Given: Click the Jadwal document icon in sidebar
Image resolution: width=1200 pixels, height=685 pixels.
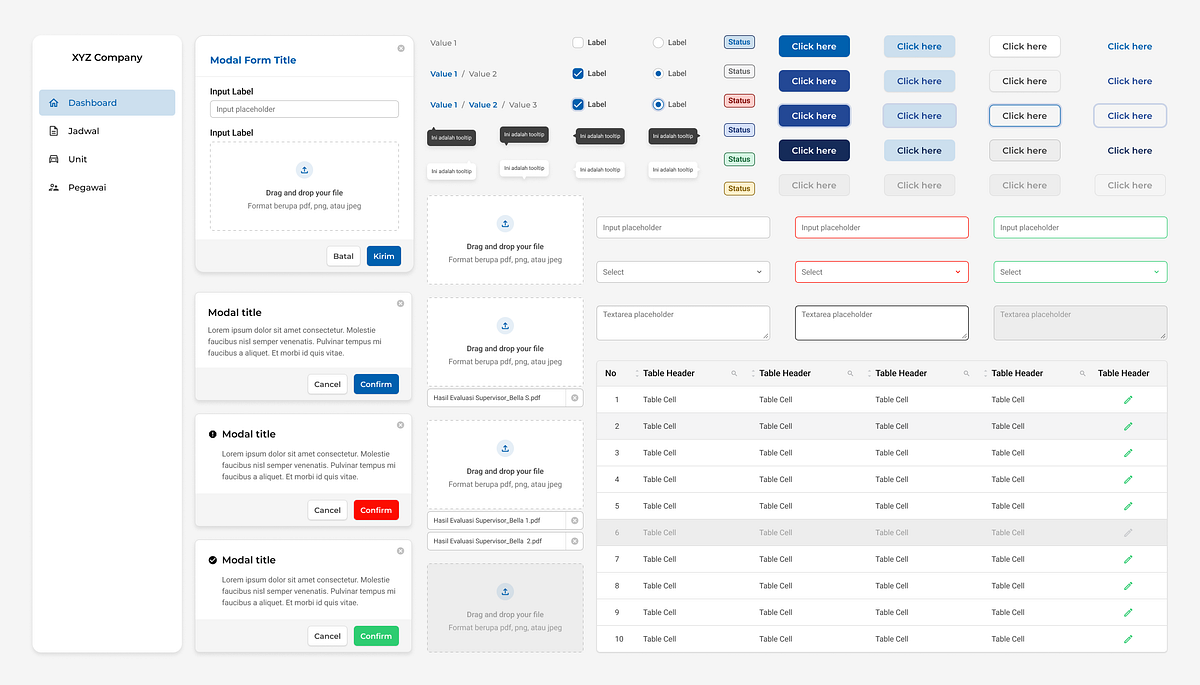Looking at the screenshot, I should point(53,130).
